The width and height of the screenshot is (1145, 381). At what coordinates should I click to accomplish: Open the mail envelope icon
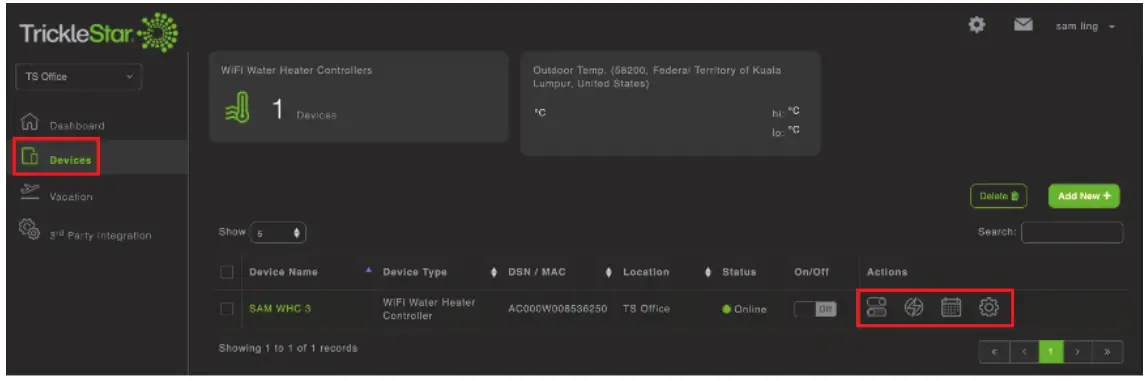1023,26
